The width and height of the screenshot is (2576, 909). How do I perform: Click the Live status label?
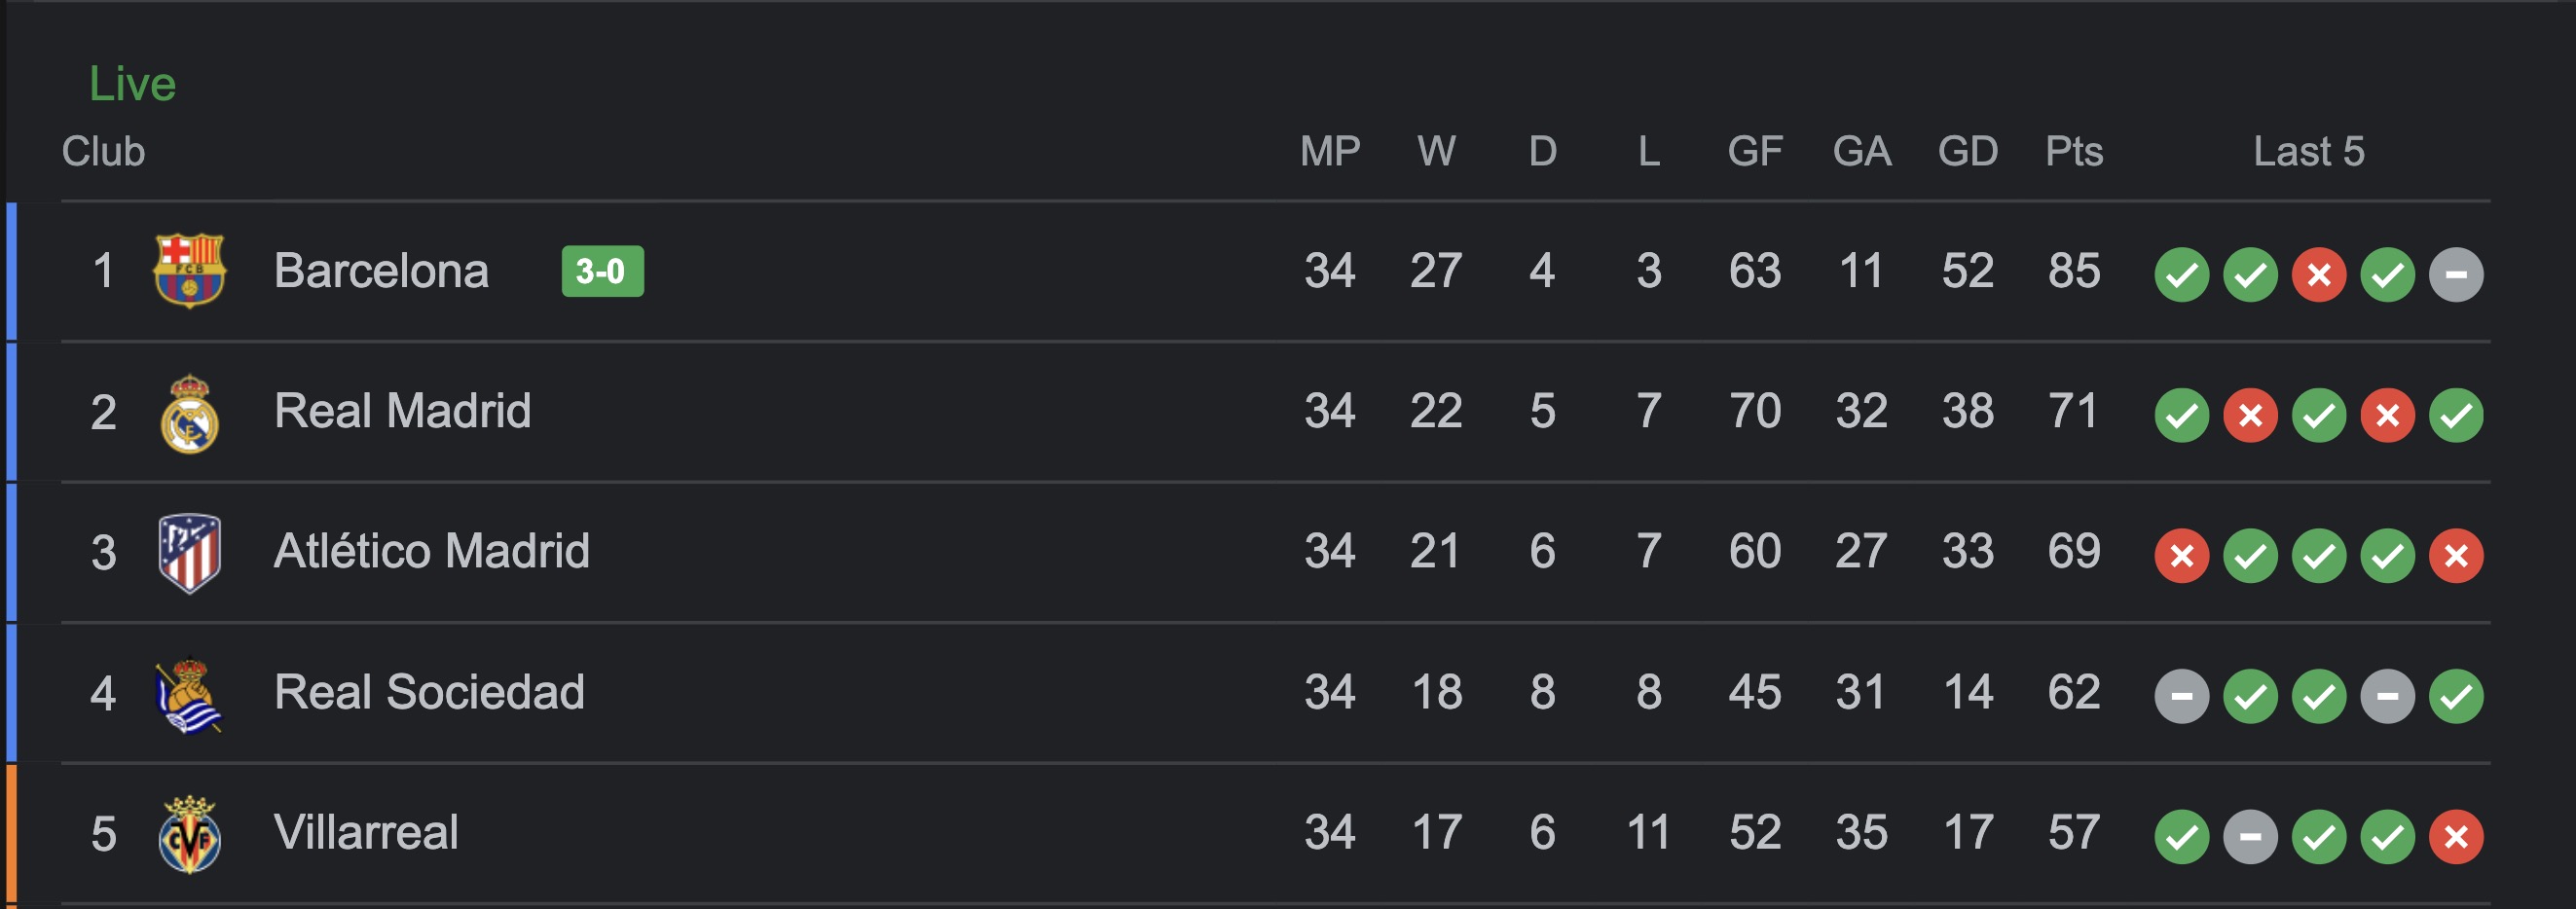[132, 83]
